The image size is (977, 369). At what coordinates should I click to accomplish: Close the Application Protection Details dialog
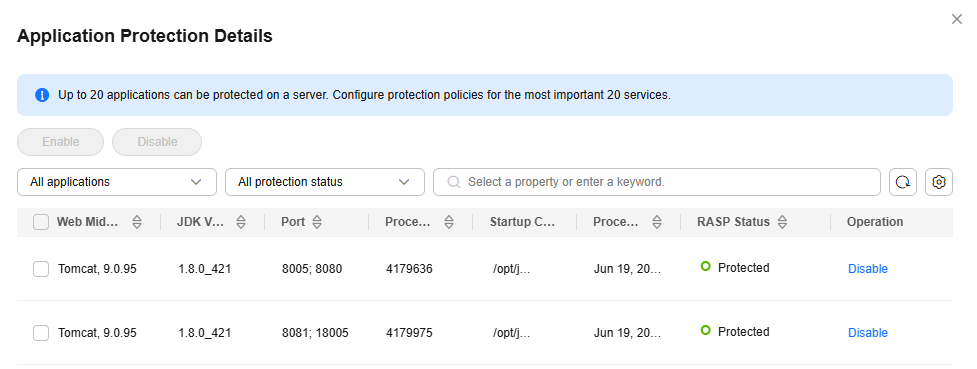pyautogui.click(x=957, y=19)
